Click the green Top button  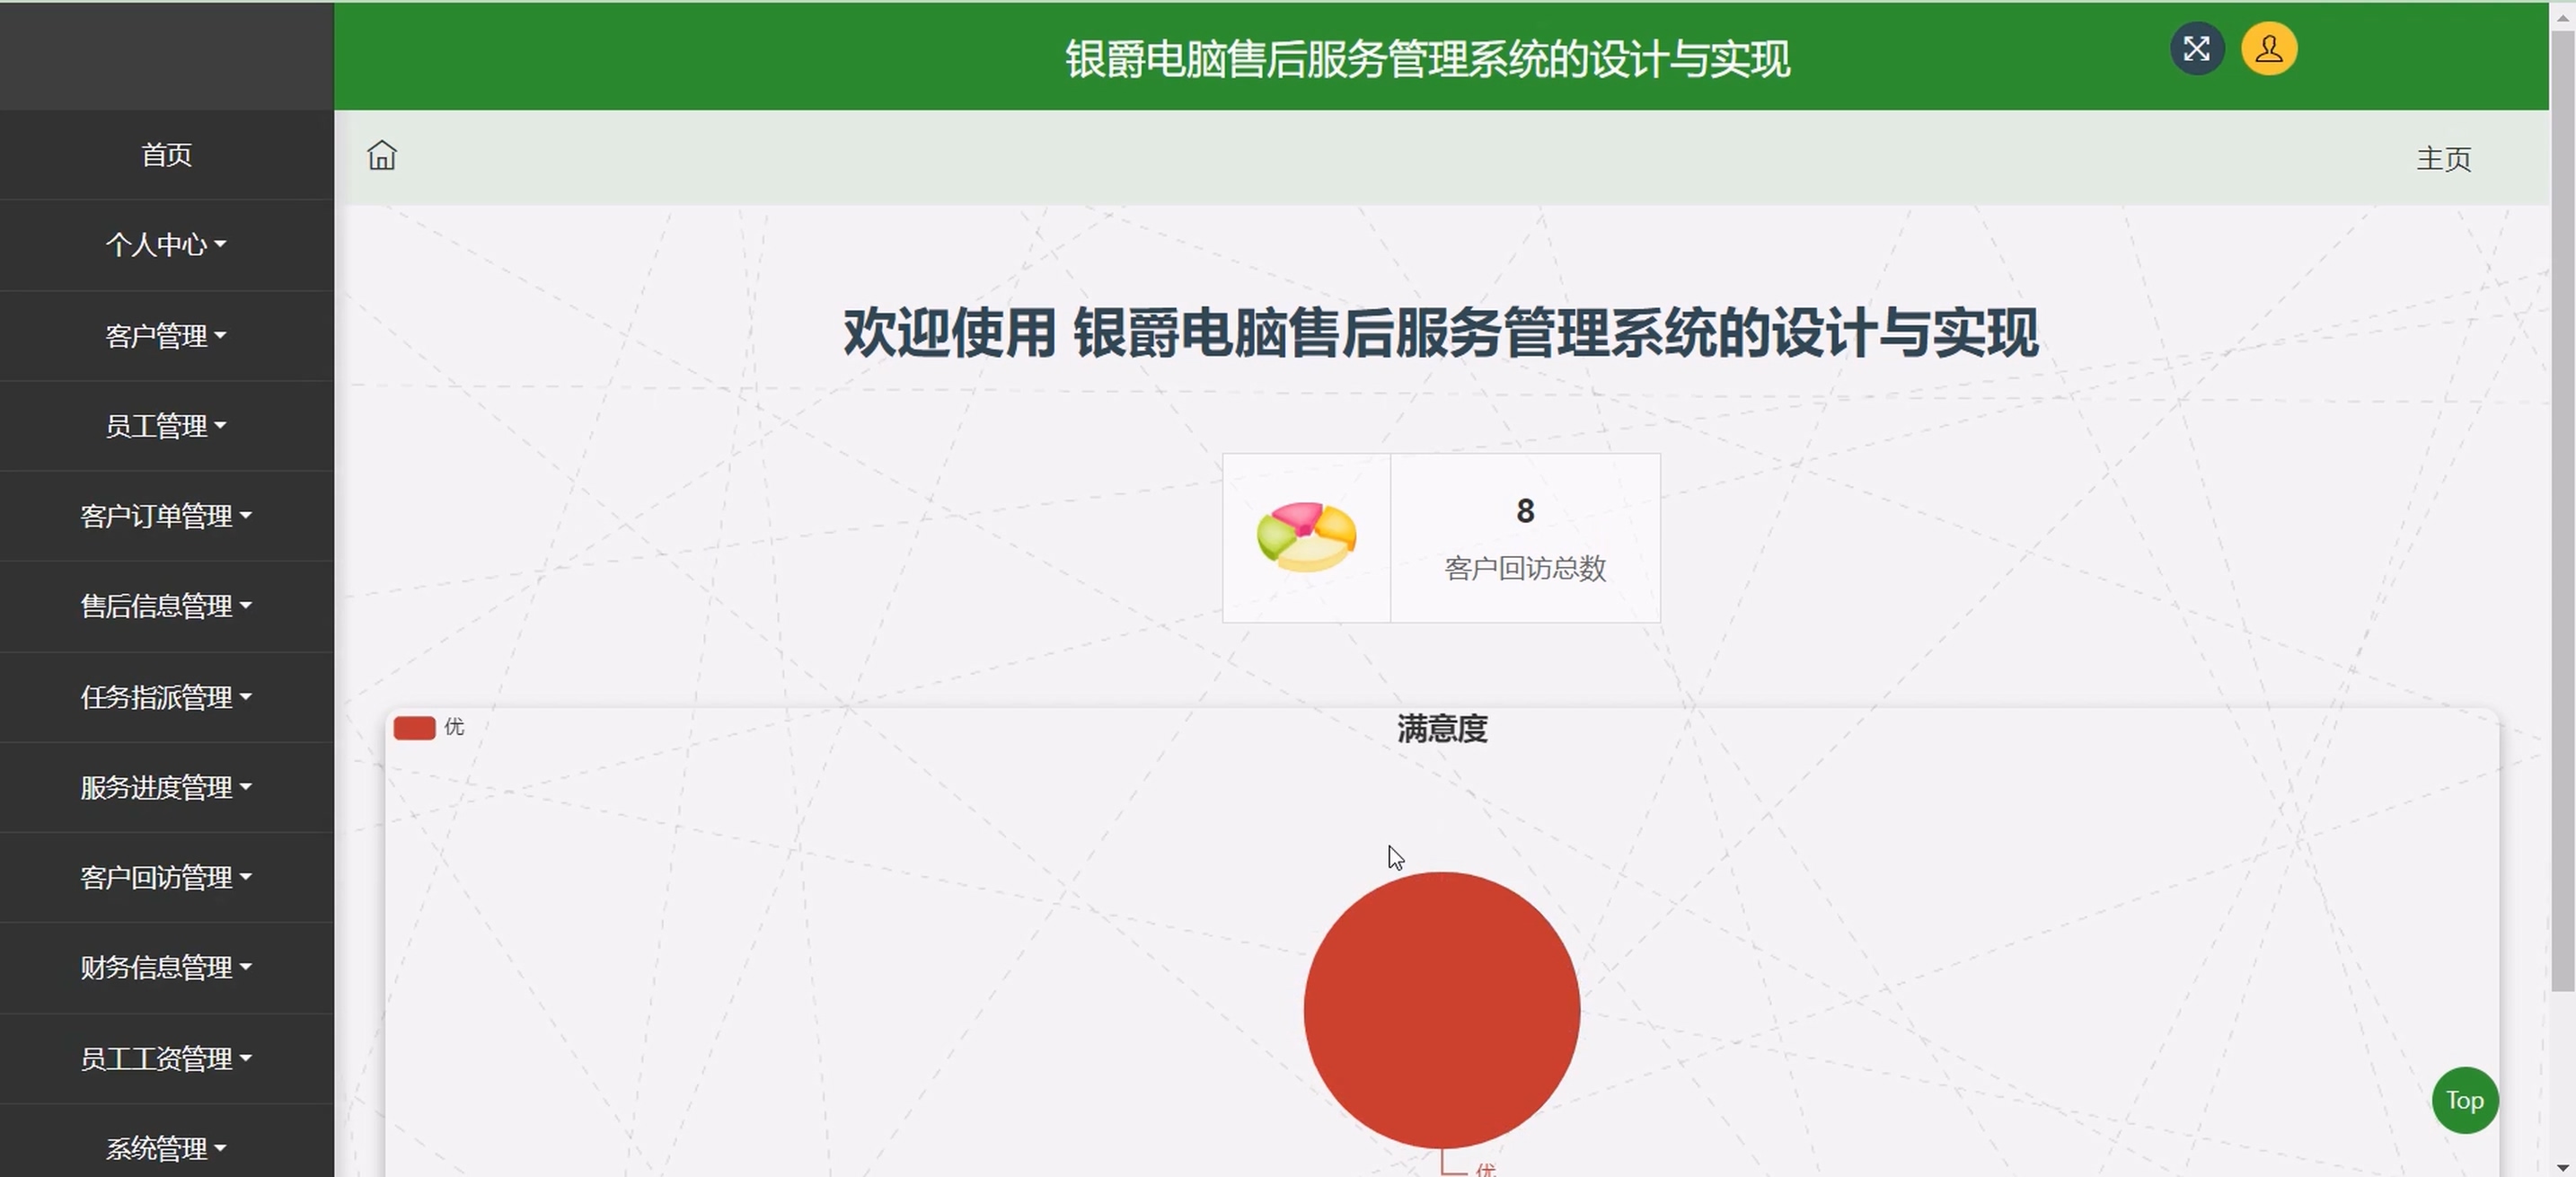[x=2464, y=1100]
